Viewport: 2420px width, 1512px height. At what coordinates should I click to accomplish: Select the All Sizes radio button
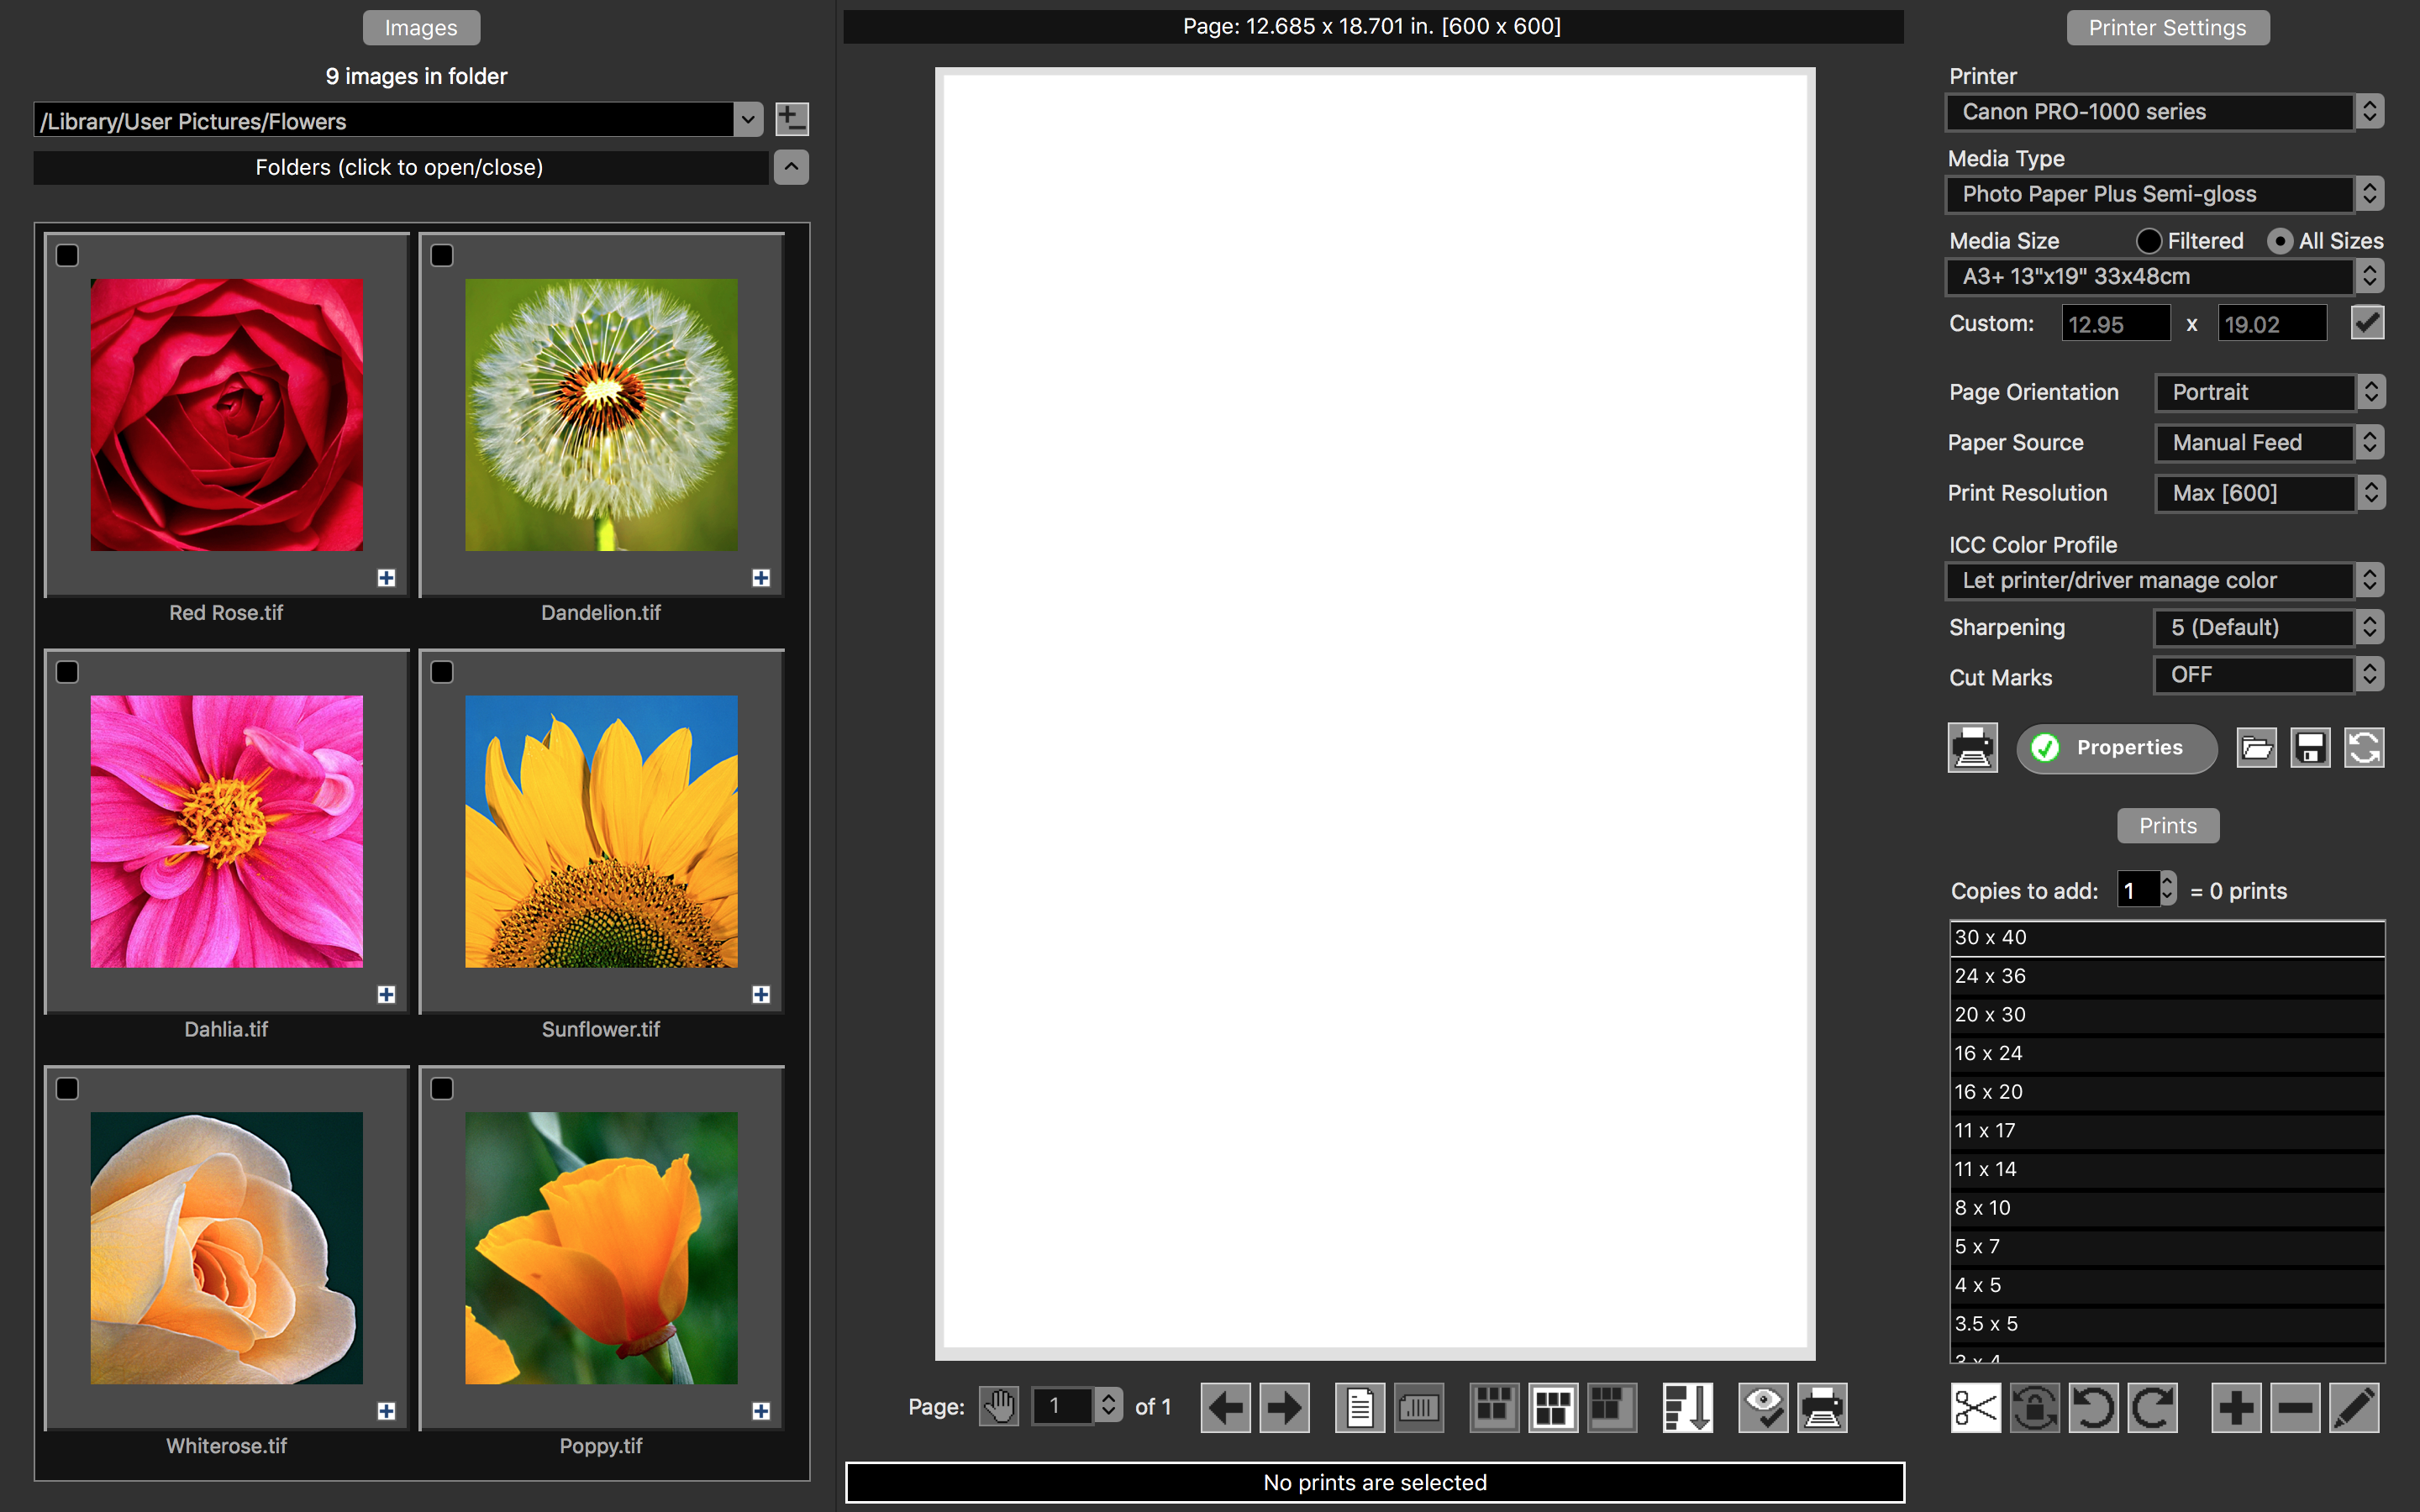pos(2280,240)
